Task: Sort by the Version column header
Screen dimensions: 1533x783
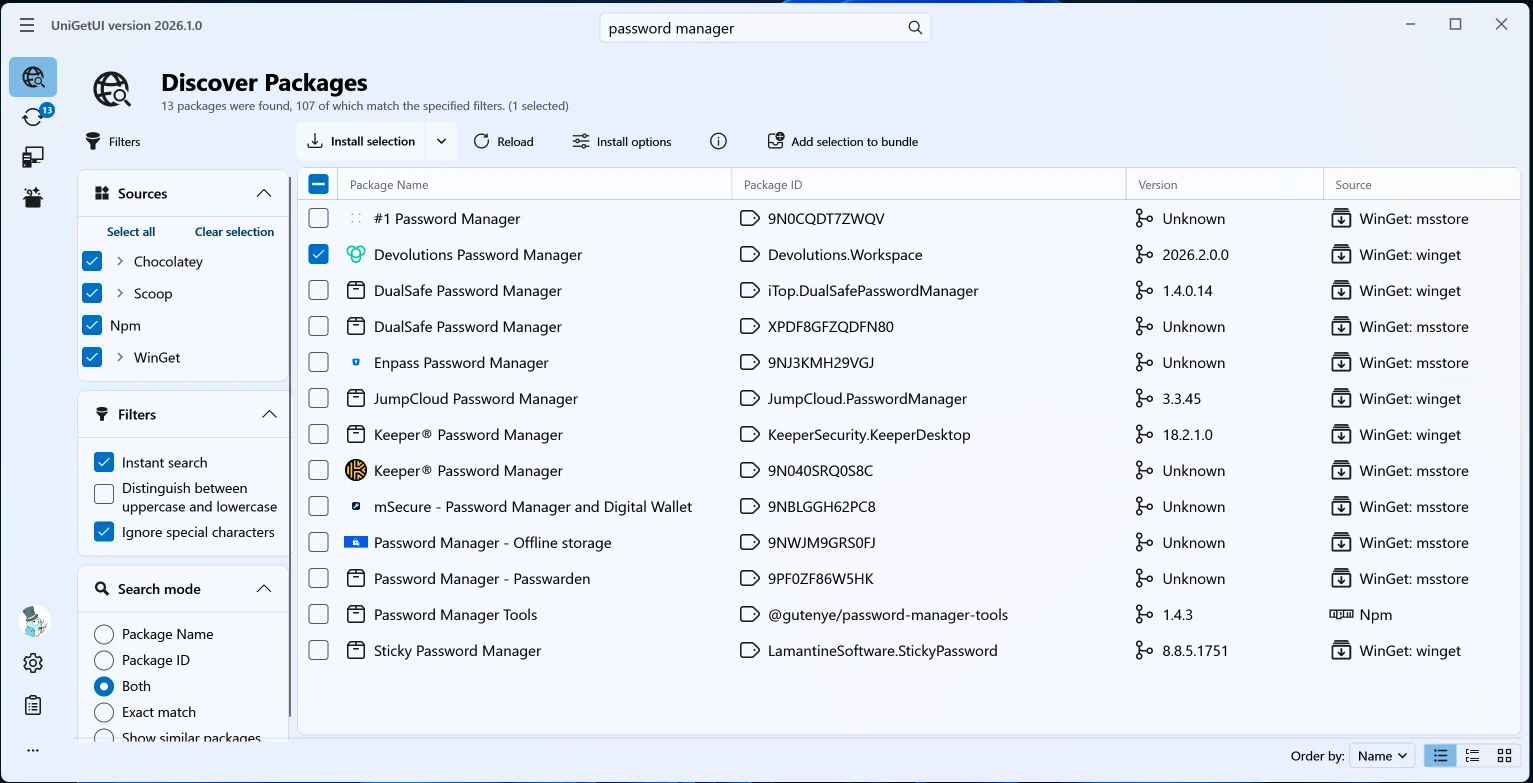Action: coord(1224,185)
